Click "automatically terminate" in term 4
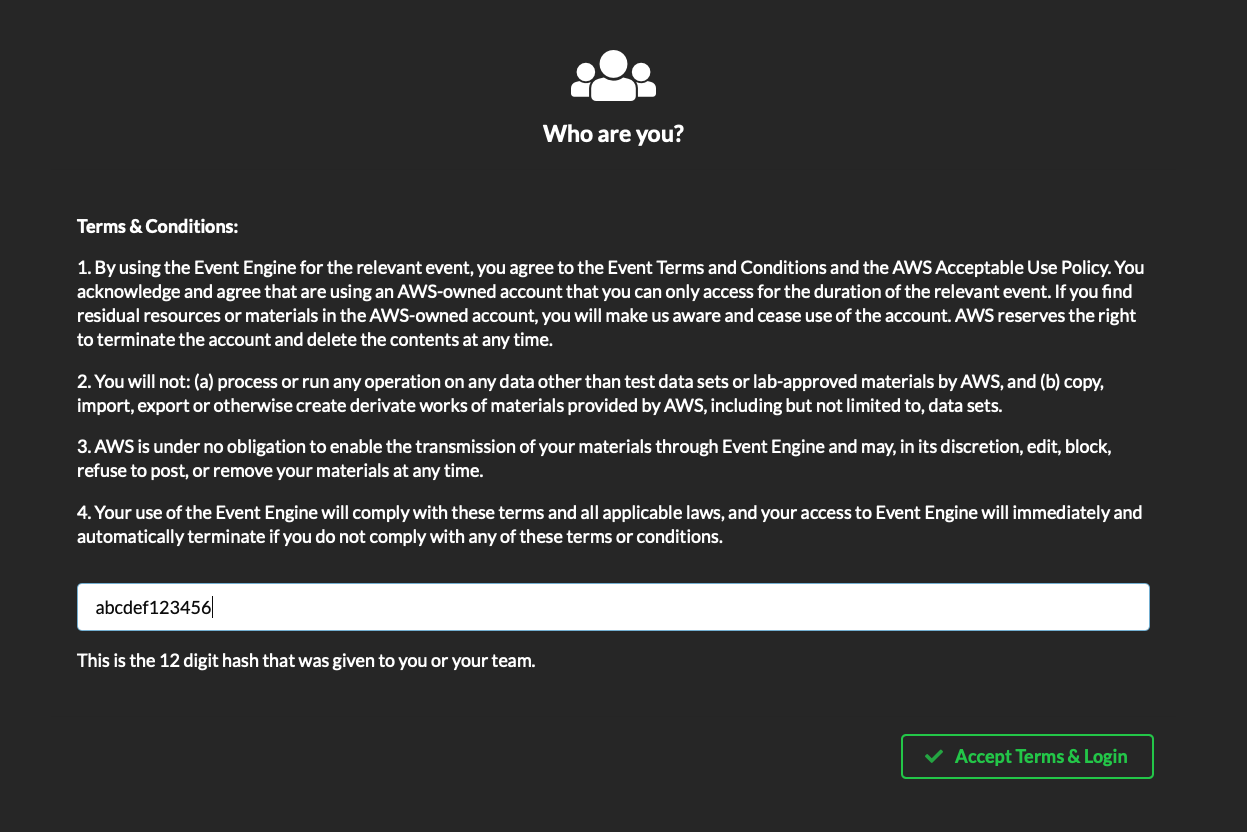 coord(161,537)
